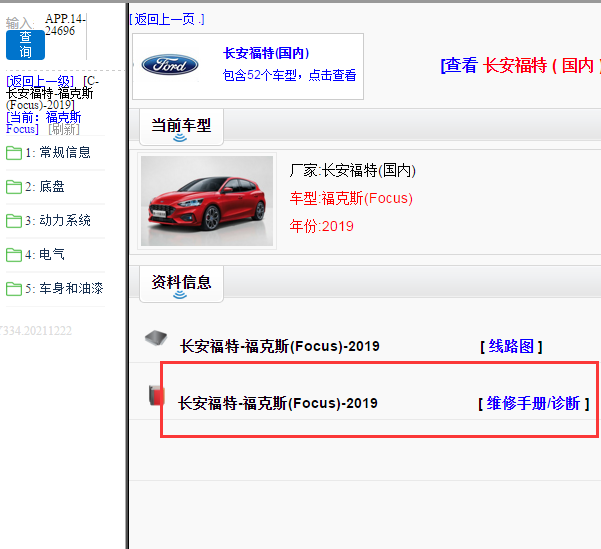Click the 年份:2019 text
The image size is (601, 549).
point(322,226)
